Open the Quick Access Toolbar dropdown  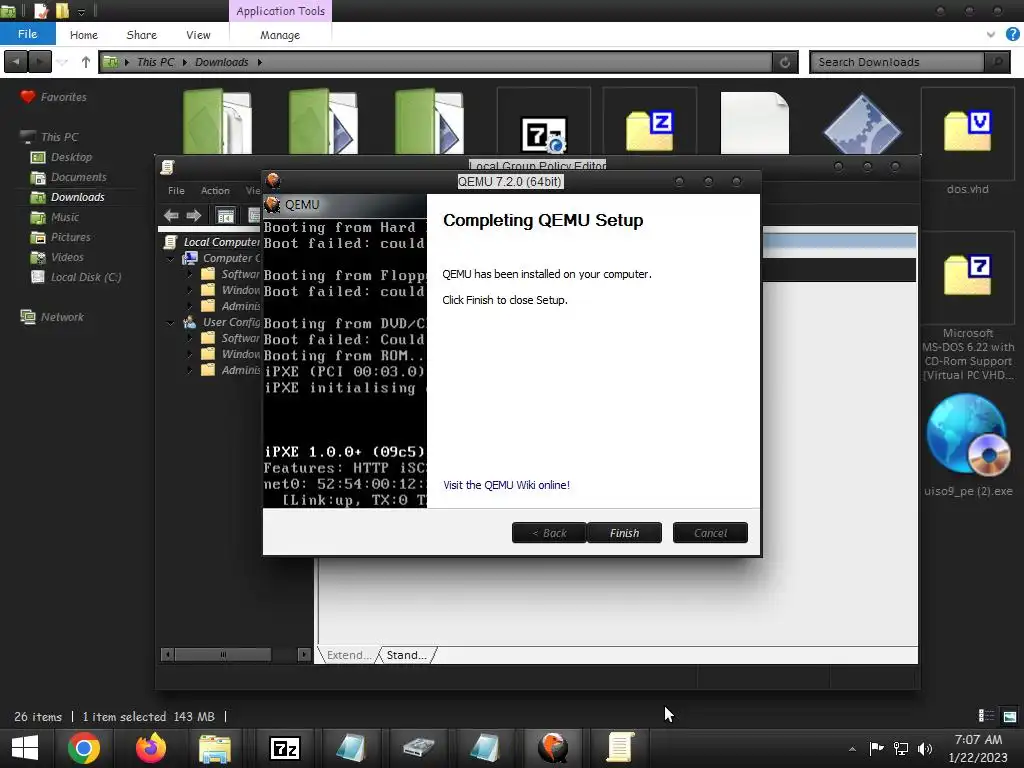(81, 11)
